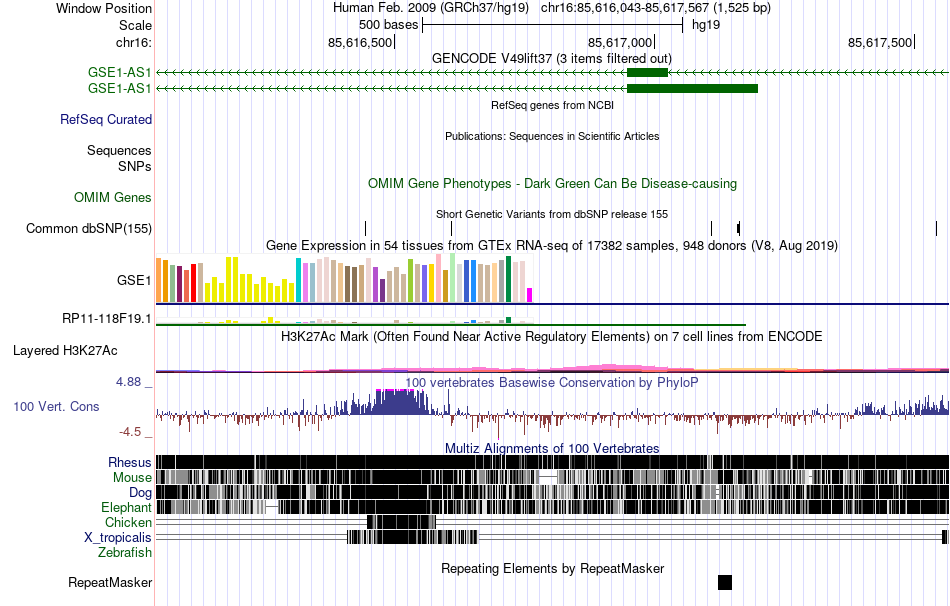The height and width of the screenshot is (606, 950).
Task: Click the Chicken alignment block
Action: coord(401,522)
